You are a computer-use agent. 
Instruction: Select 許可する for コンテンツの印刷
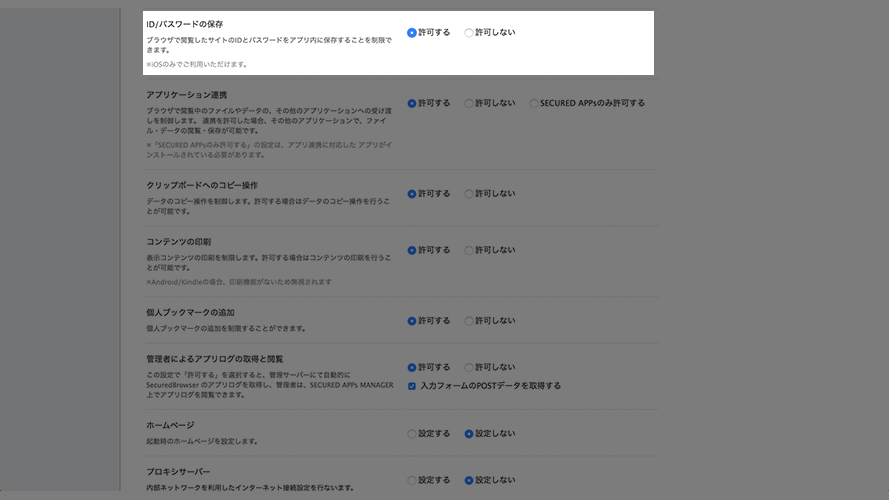pos(412,251)
